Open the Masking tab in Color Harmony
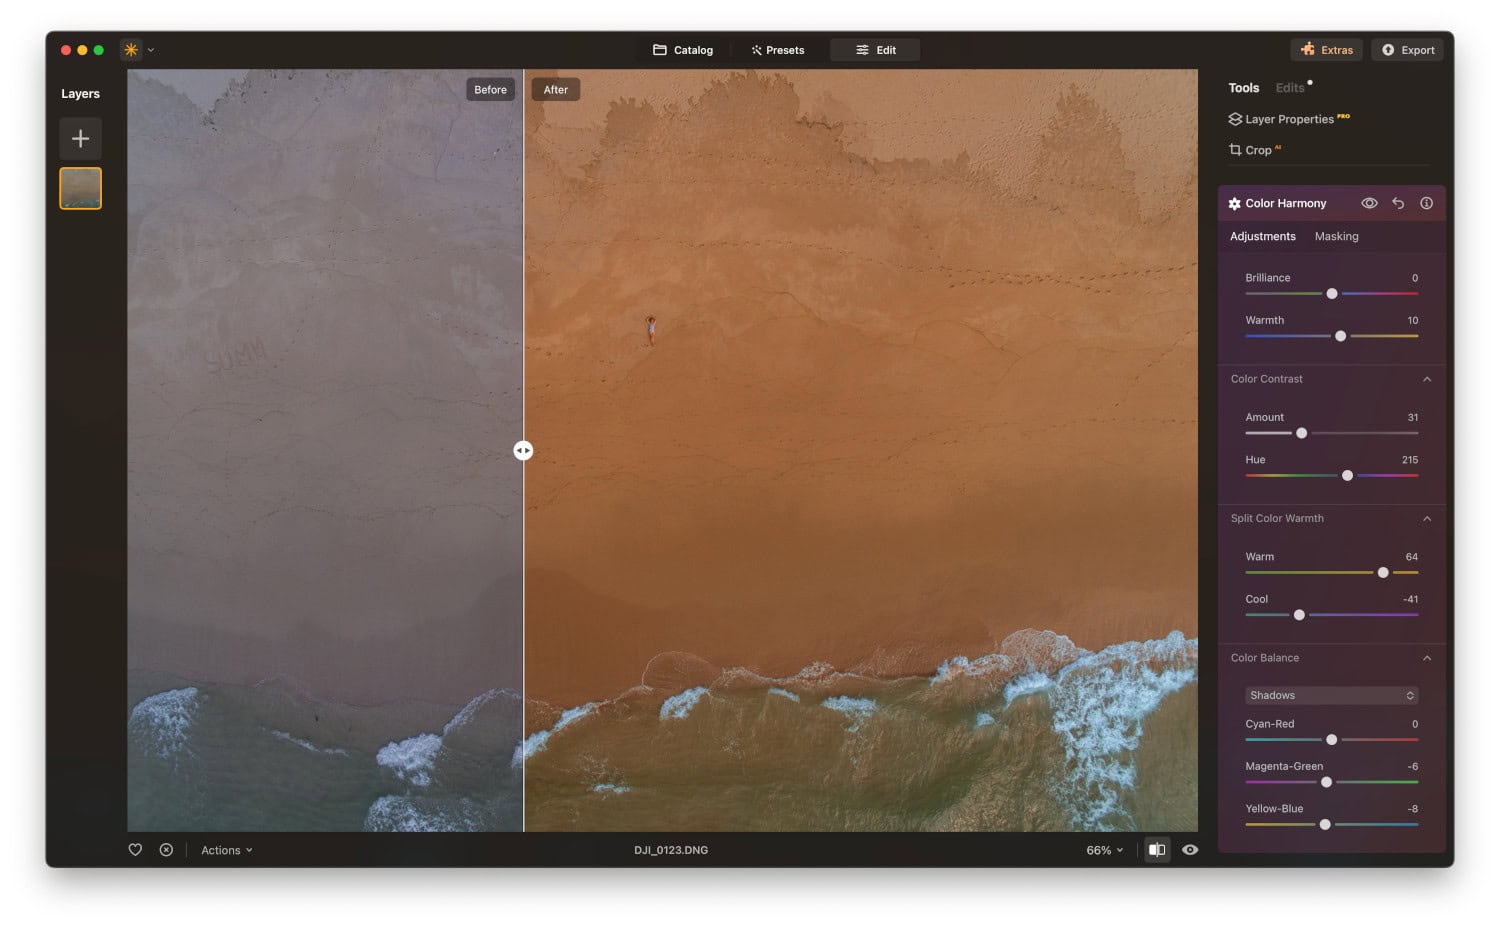The height and width of the screenshot is (928, 1500). point(1336,236)
